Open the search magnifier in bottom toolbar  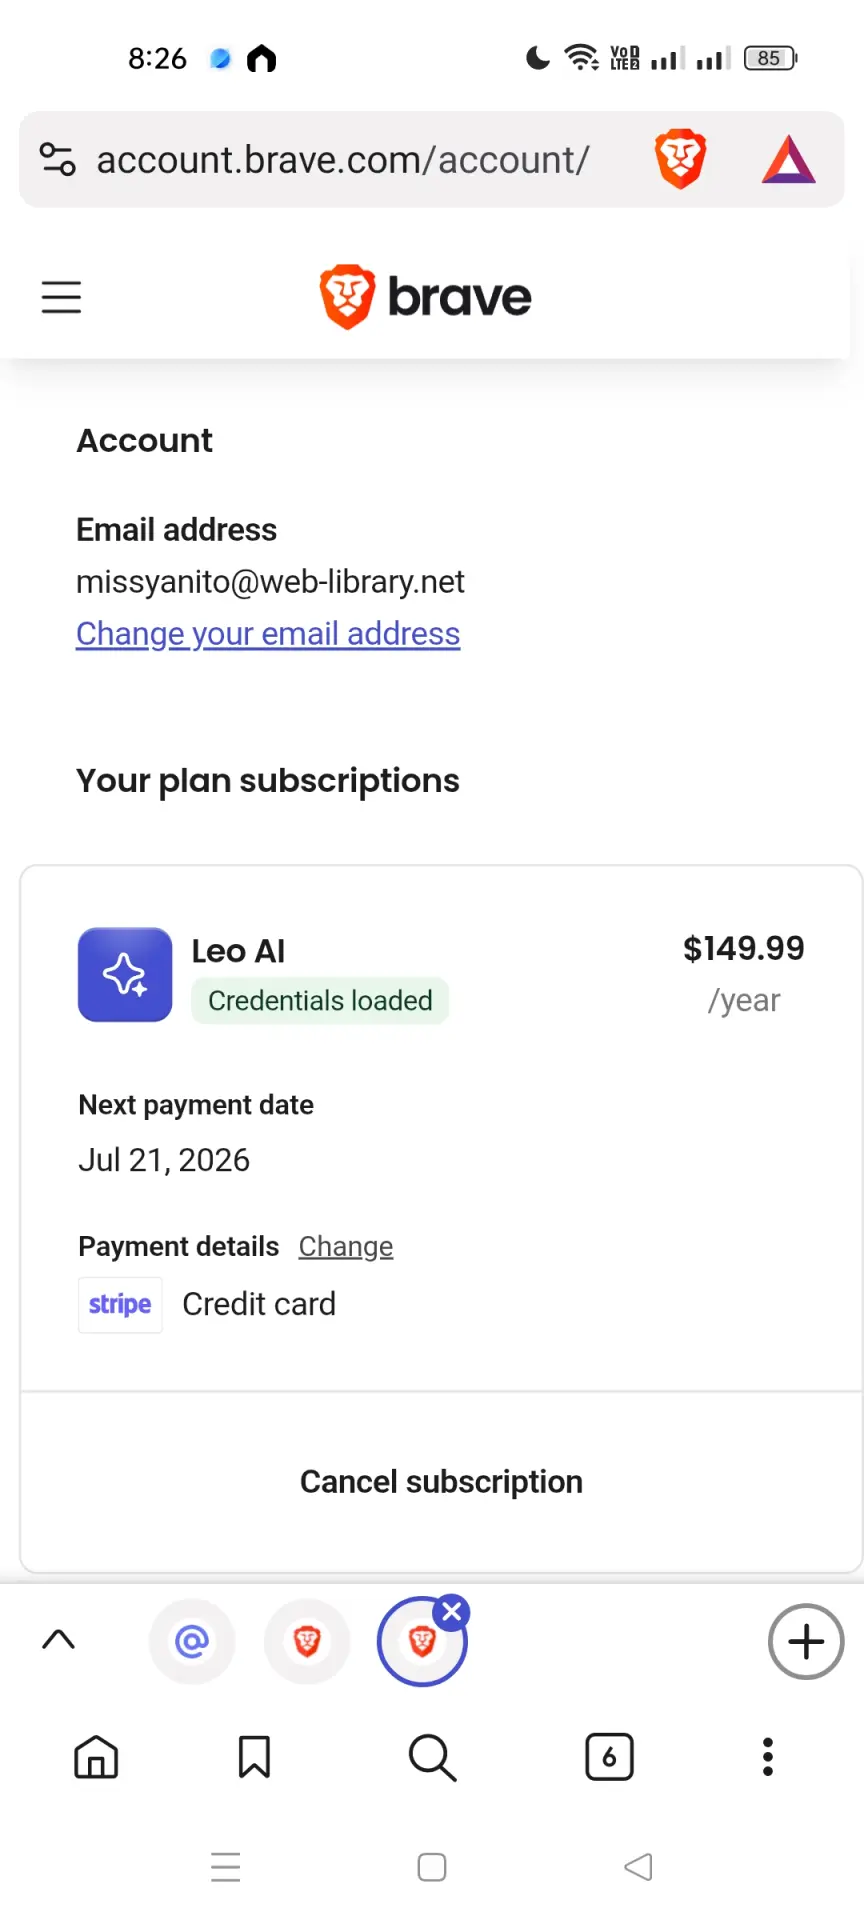point(432,1757)
